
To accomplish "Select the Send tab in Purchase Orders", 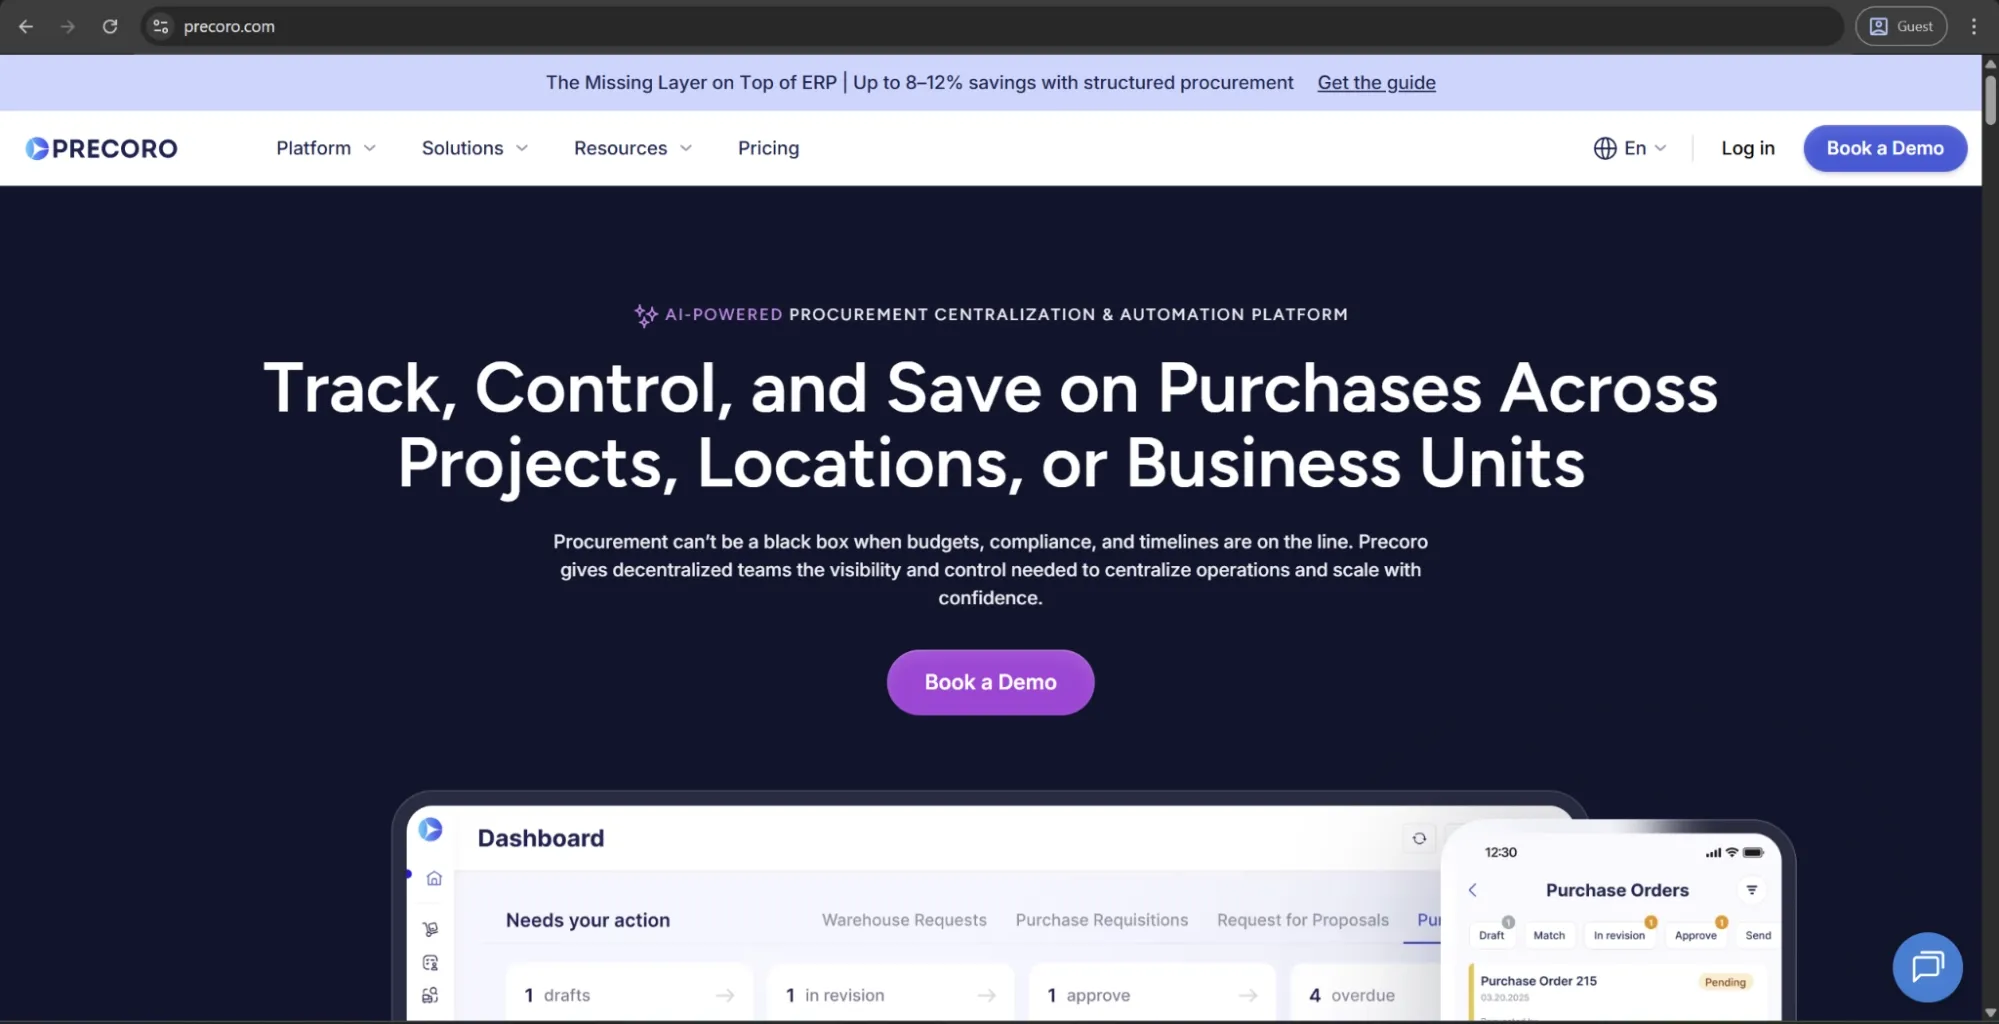I will pos(1758,935).
